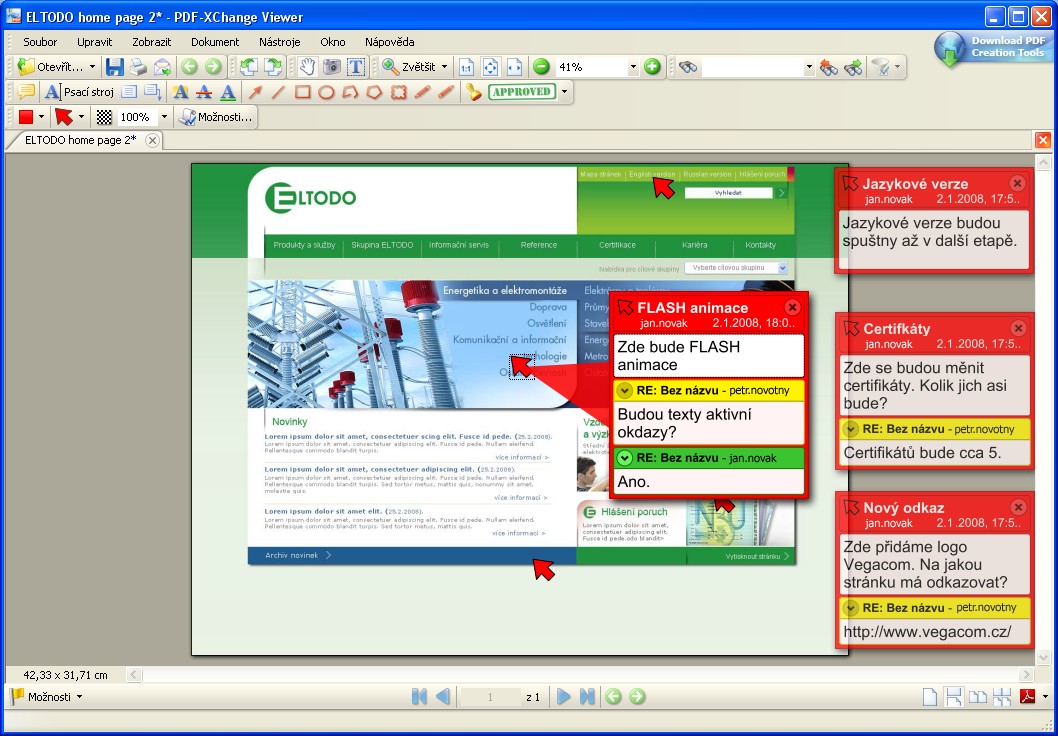Collapse the petr.novotny reply under Nový odkaz

pyautogui.click(x=851, y=608)
